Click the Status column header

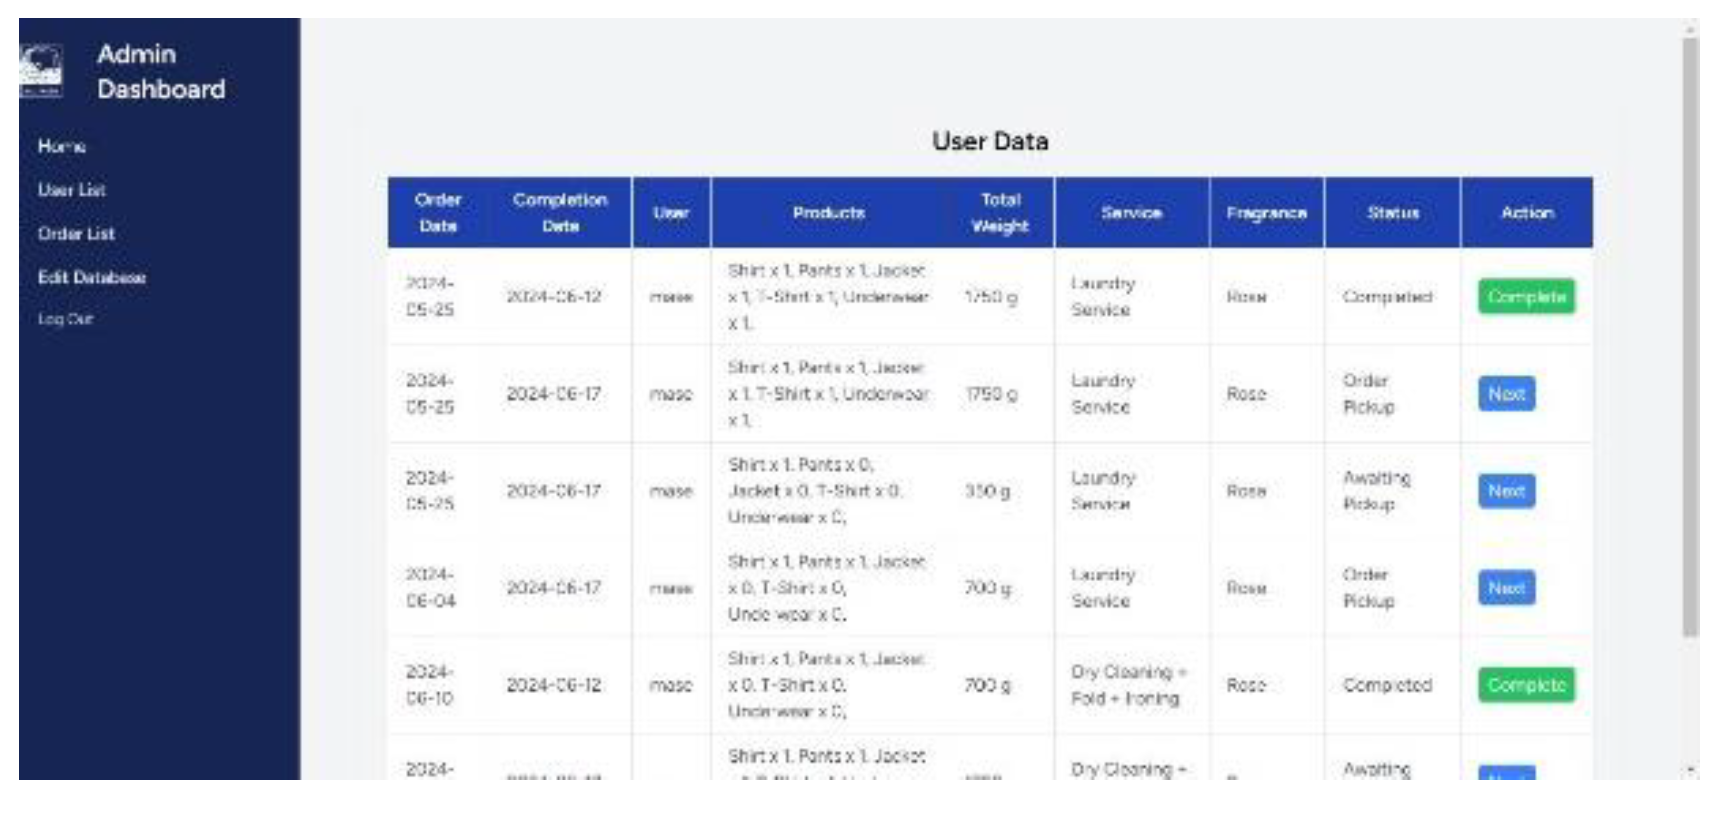coord(1392,212)
